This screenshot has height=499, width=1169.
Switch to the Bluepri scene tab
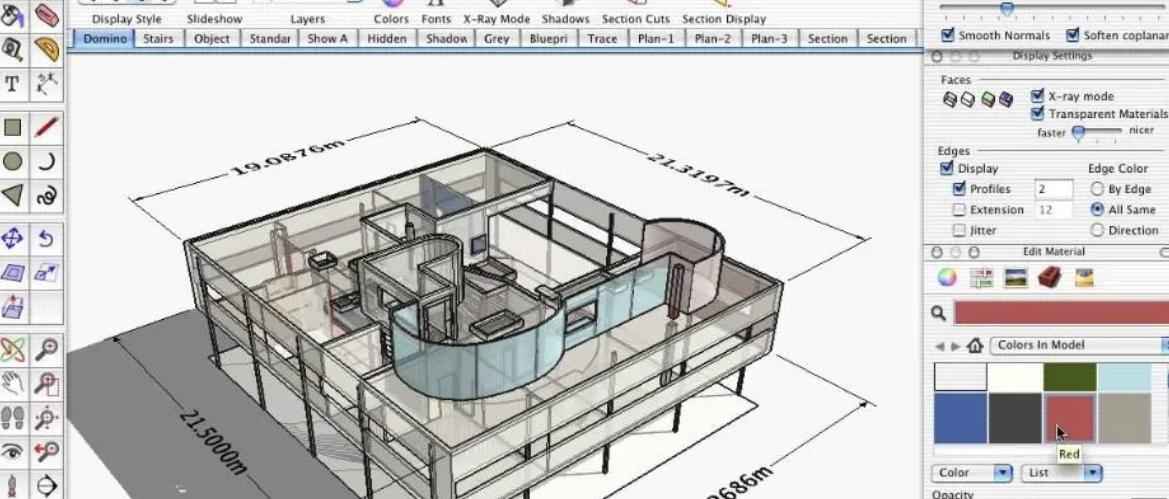549,39
